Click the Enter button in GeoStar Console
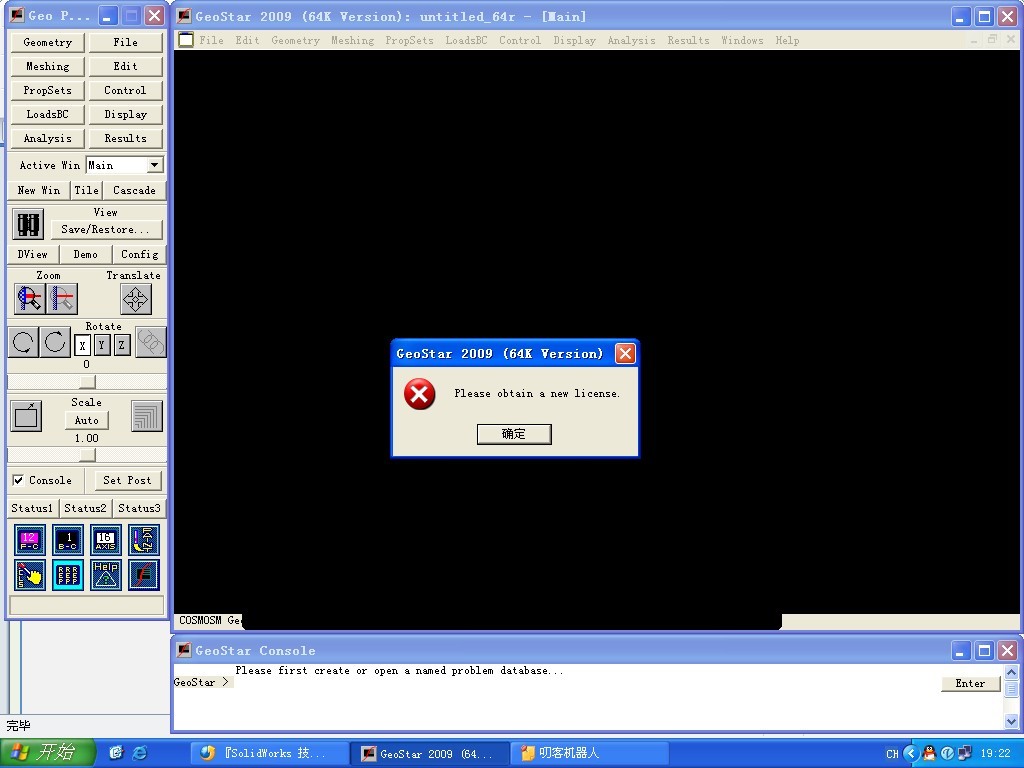The height and width of the screenshot is (768, 1024). [970, 683]
